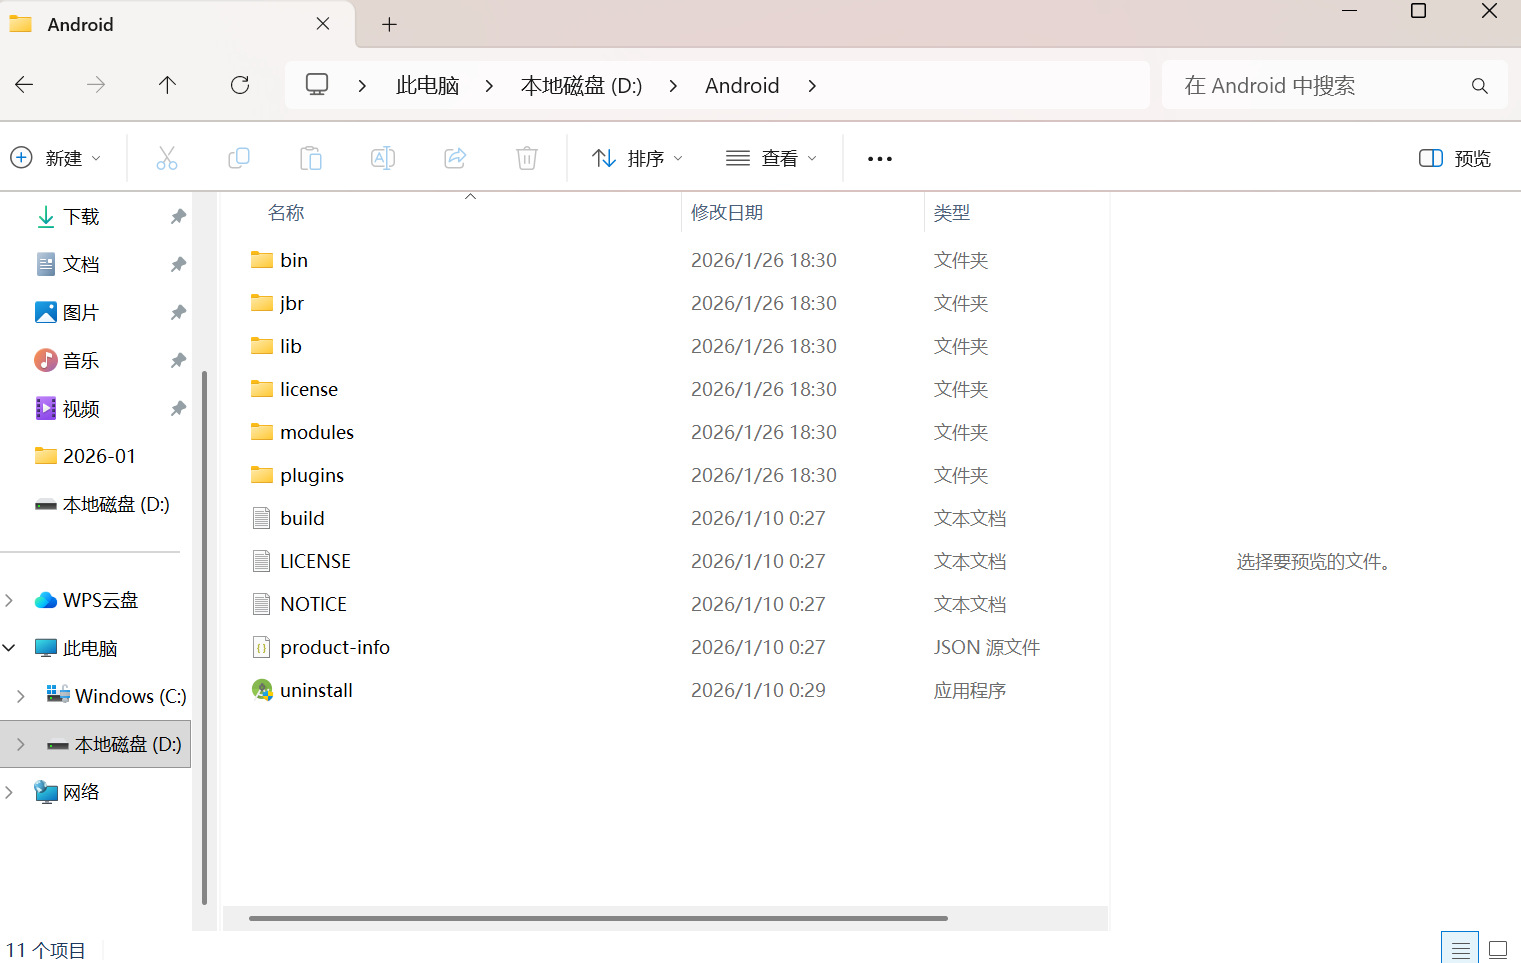The height and width of the screenshot is (963, 1521).
Task: Select 网络 in navigation pane
Action: (x=81, y=792)
